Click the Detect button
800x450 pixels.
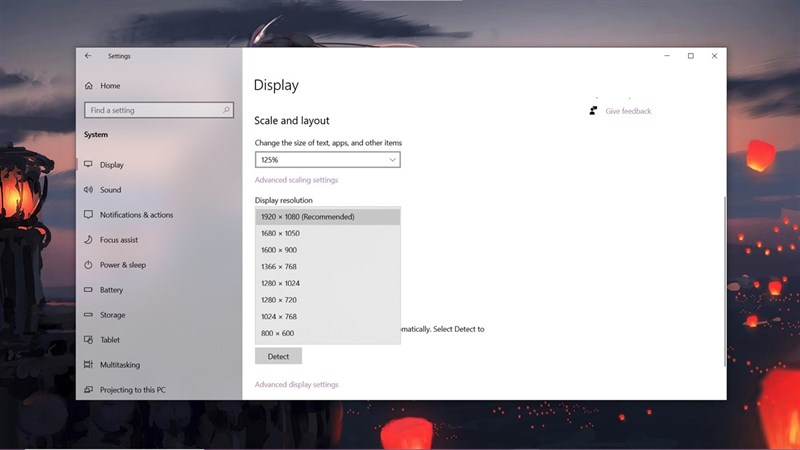point(279,356)
